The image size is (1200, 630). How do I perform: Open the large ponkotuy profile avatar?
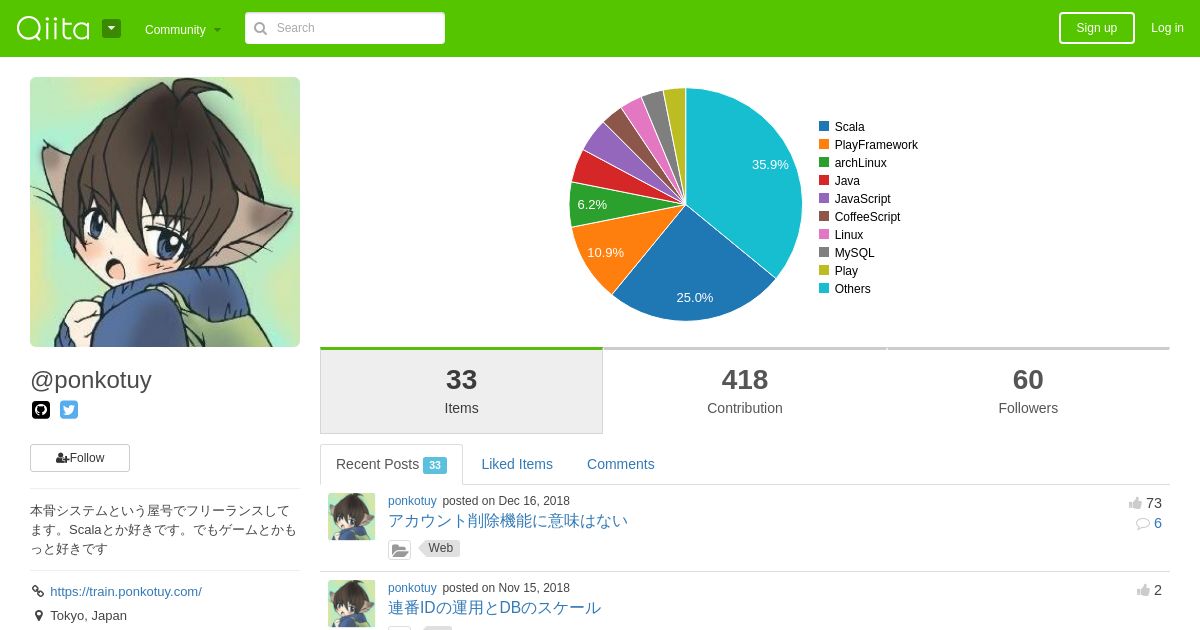165,212
